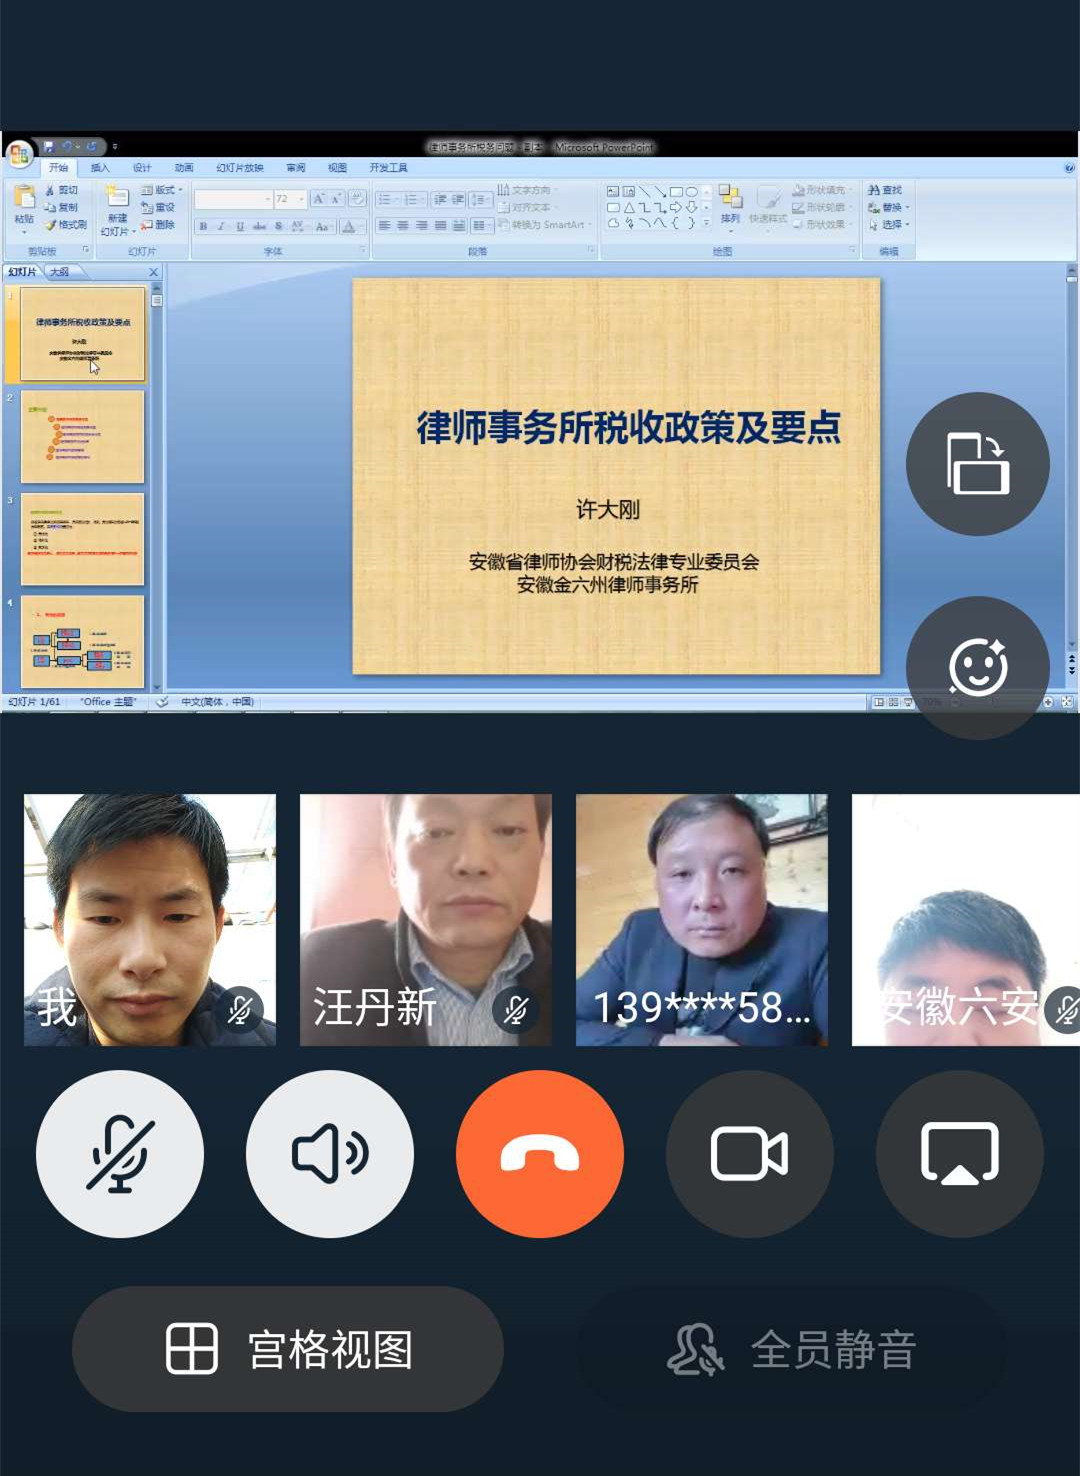Rotate the shared screen to fullscreen
The height and width of the screenshot is (1476, 1080).
pyautogui.click(x=977, y=464)
